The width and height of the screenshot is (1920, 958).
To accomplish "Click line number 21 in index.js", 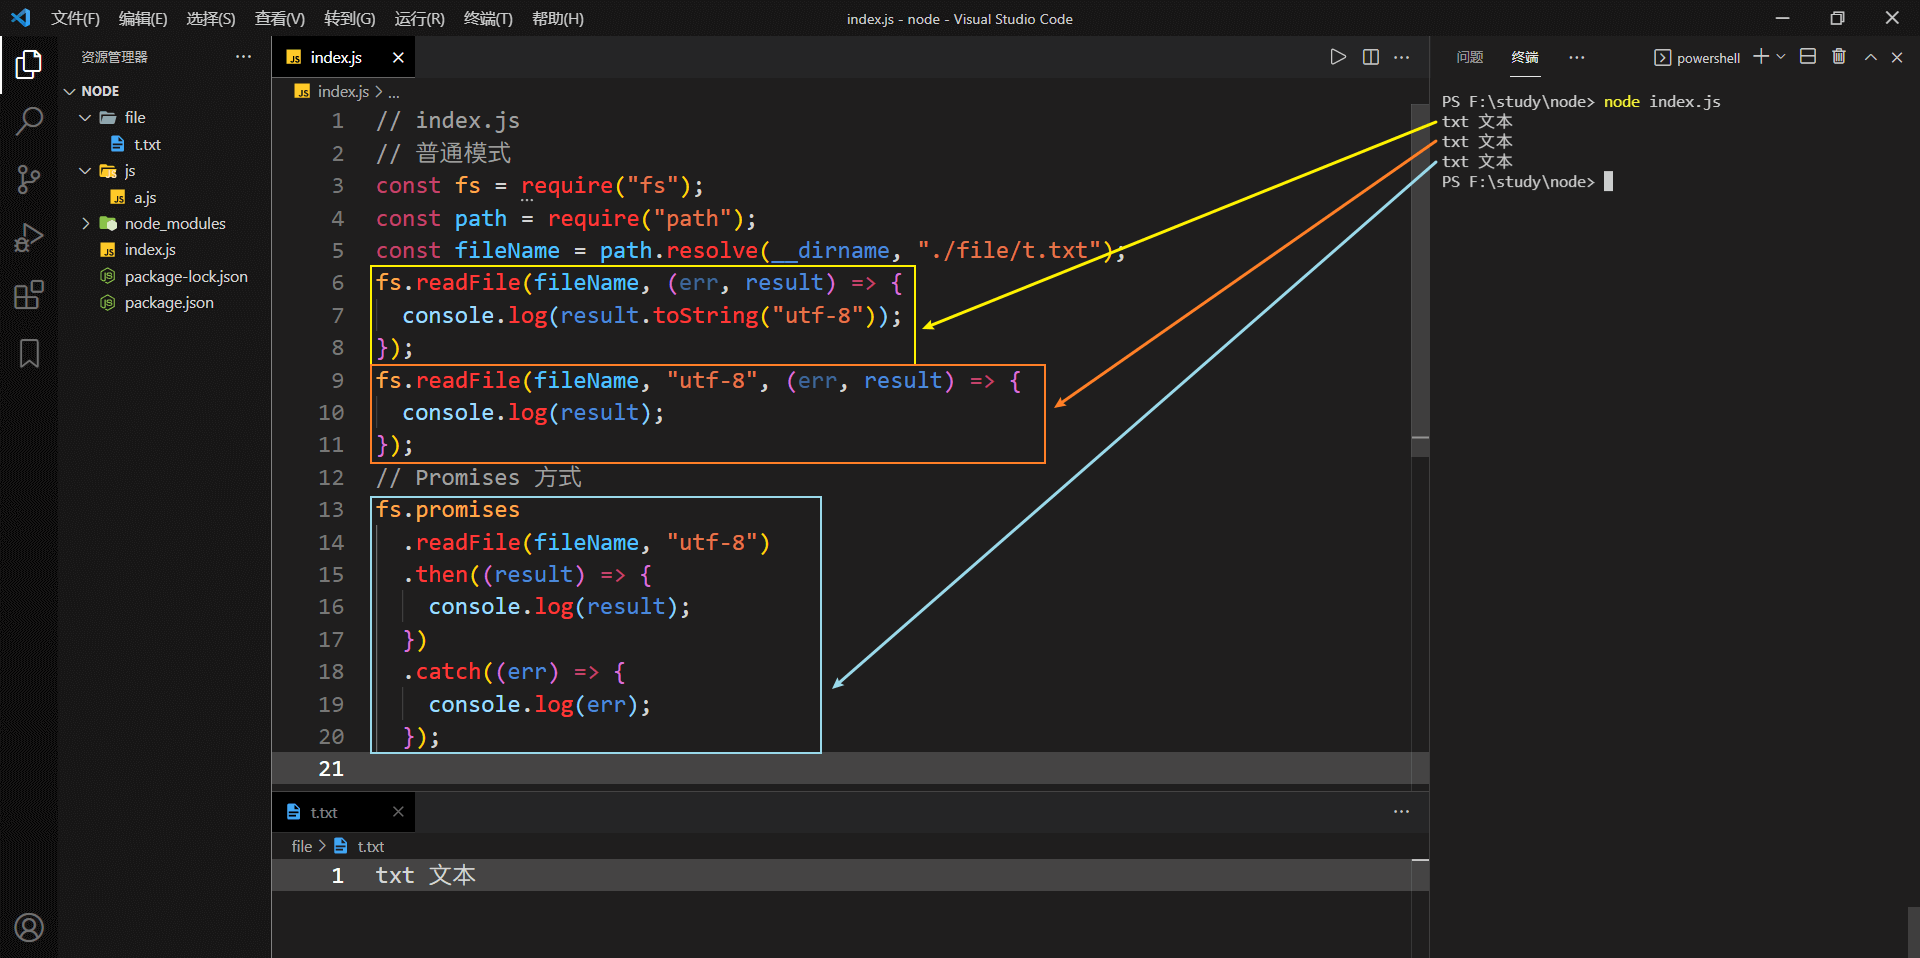I will click(x=331, y=768).
